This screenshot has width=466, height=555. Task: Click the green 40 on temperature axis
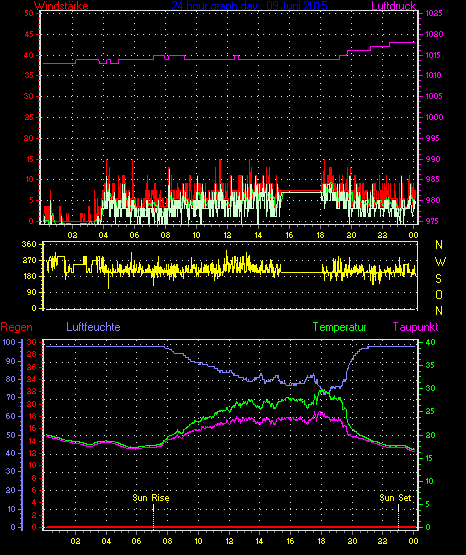pyautogui.click(x=430, y=342)
